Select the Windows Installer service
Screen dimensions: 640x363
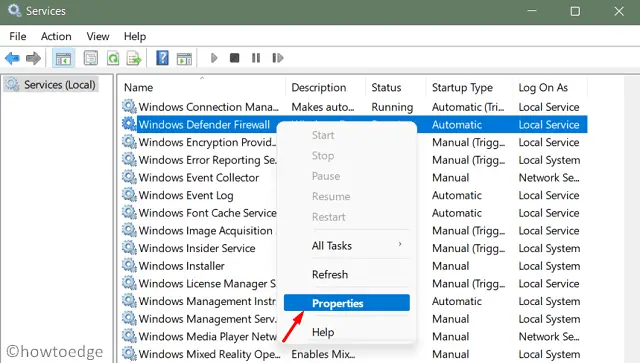[182, 266]
